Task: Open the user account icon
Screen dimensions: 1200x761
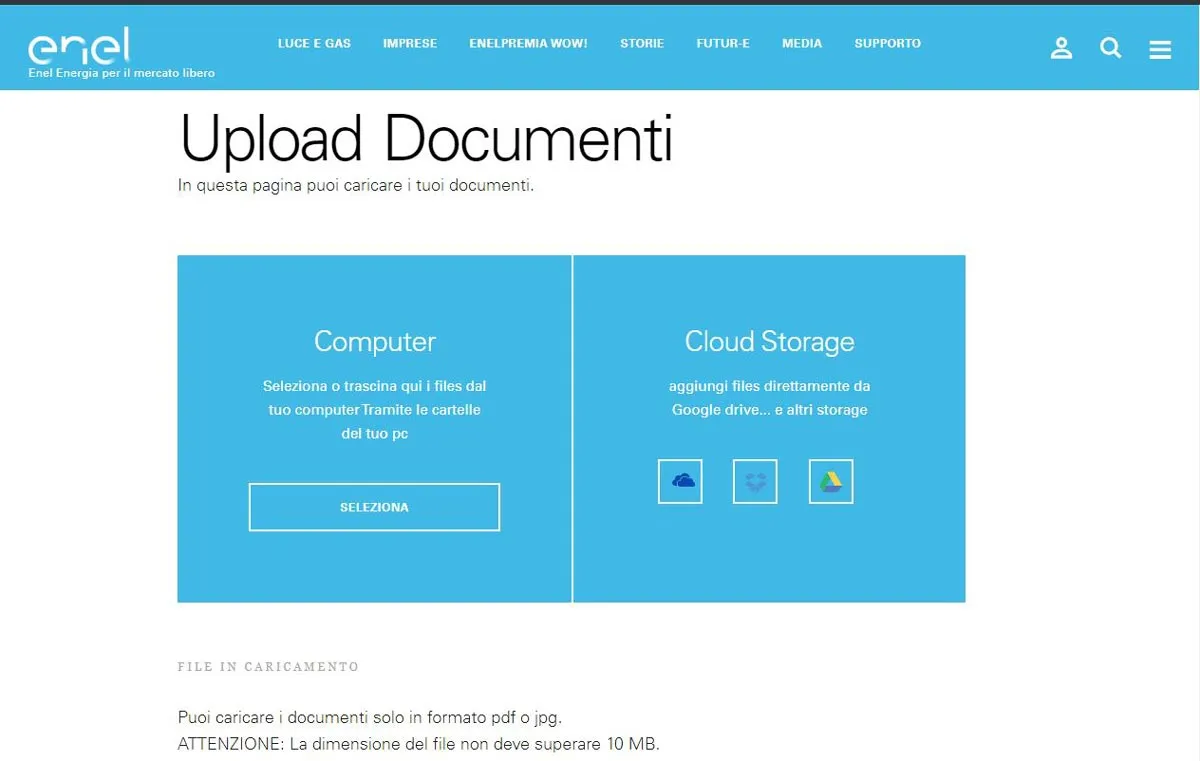Action: click(1061, 48)
